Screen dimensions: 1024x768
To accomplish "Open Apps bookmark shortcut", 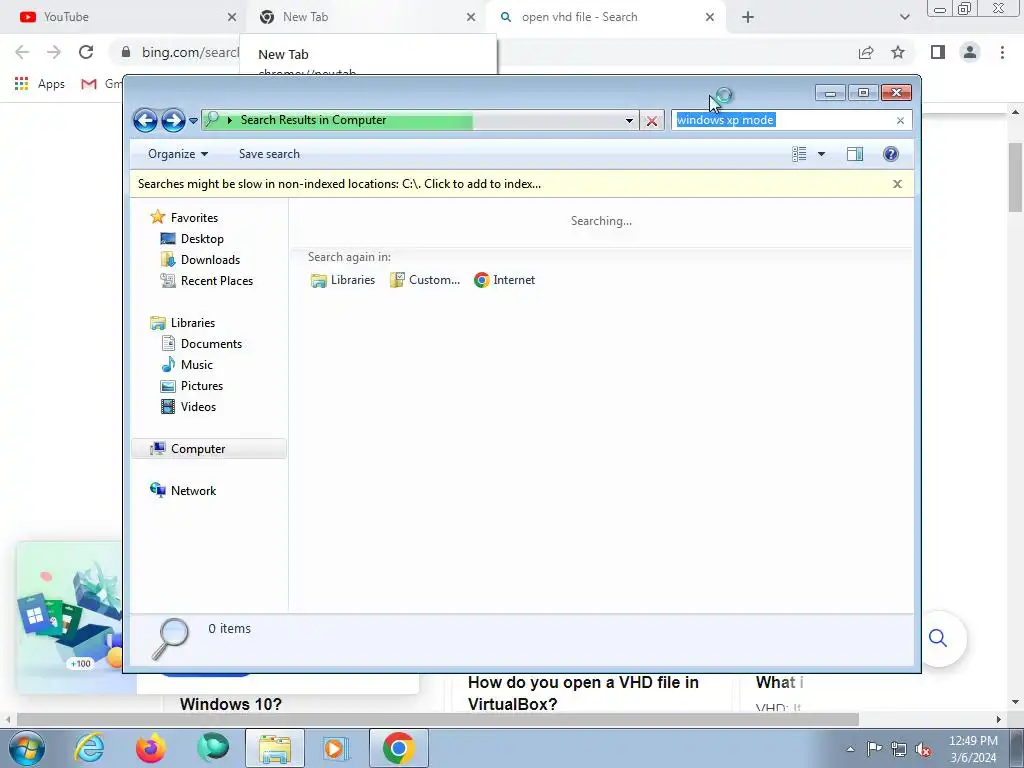I will tap(40, 84).
